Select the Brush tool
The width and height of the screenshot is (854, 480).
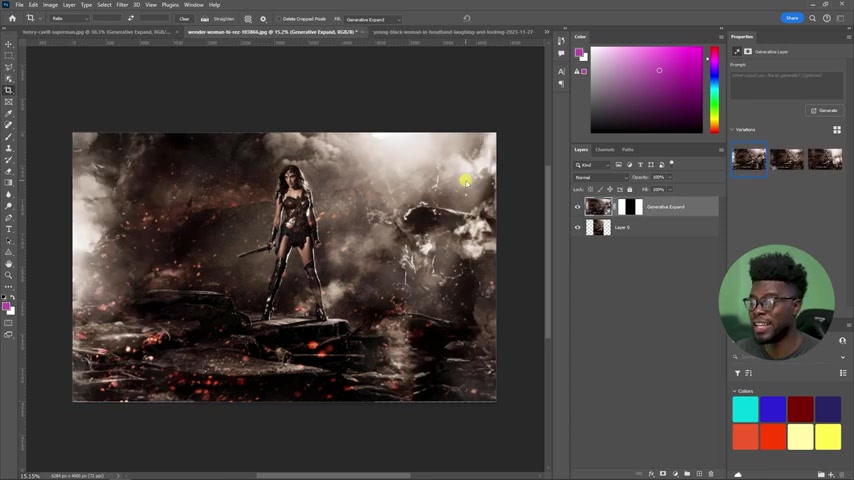(8, 136)
